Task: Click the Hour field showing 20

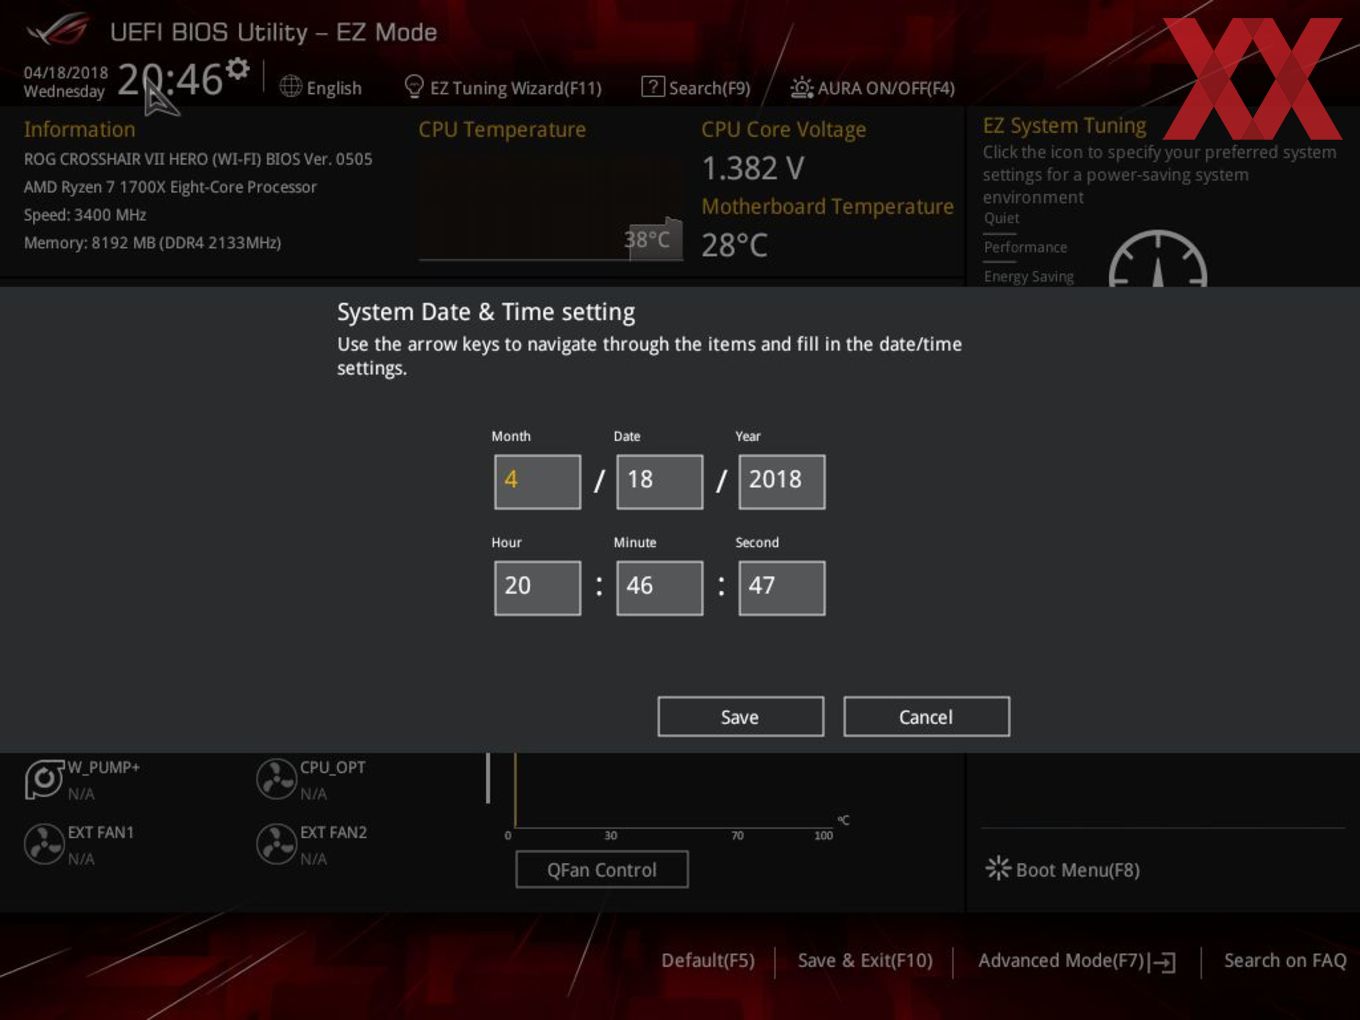Action: click(537, 588)
